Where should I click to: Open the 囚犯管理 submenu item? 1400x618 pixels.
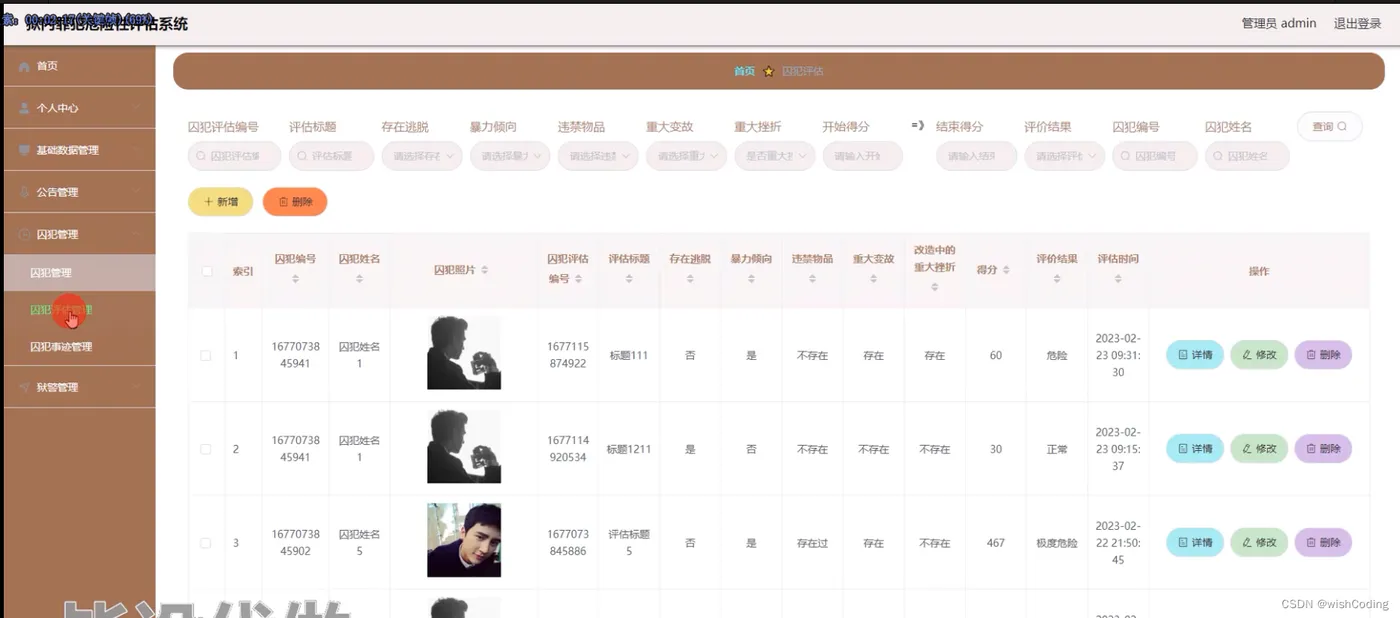point(79,273)
